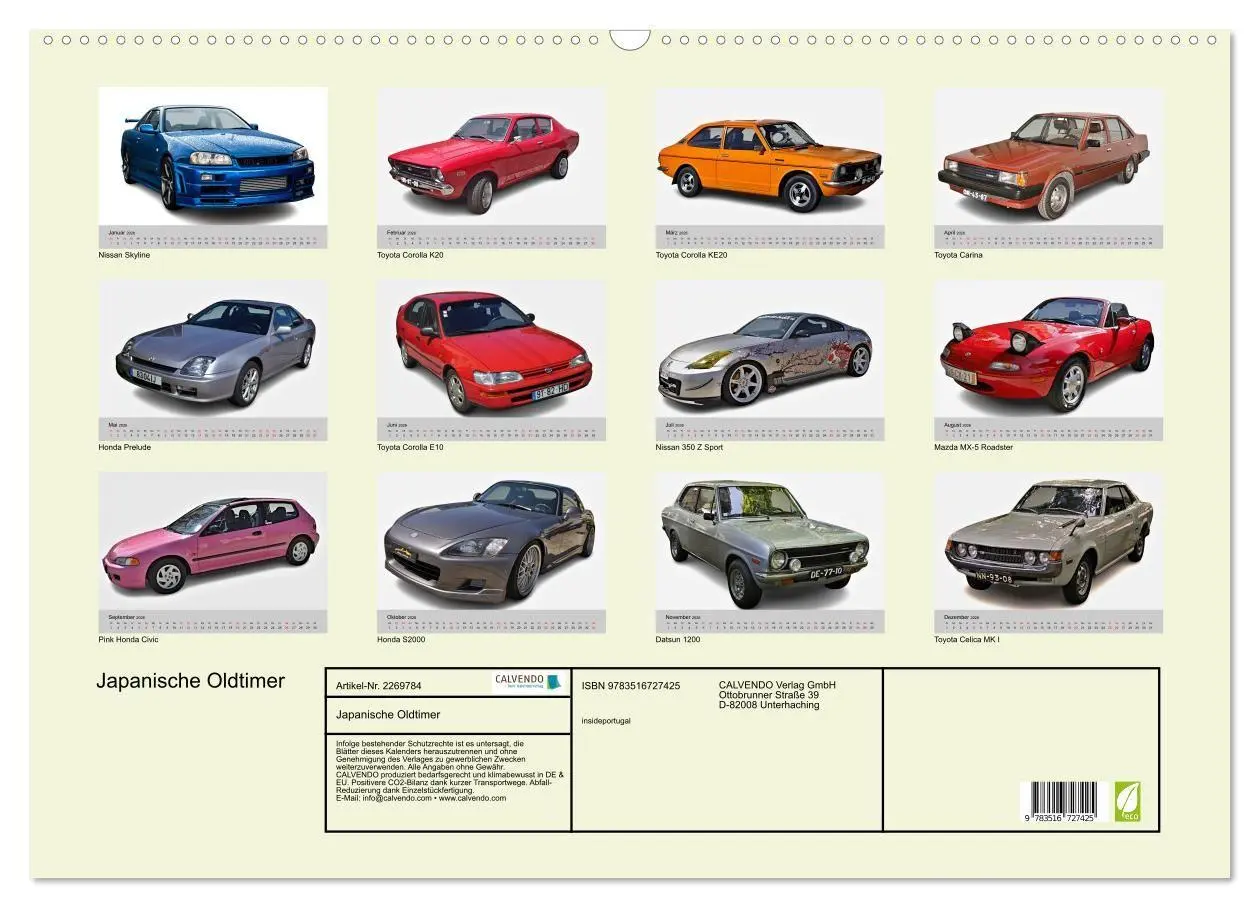Image resolution: width=1260 pixels, height=908 pixels.
Task: Click the Dezember calendar strip under Celica
Action: [x=1048, y=621]
